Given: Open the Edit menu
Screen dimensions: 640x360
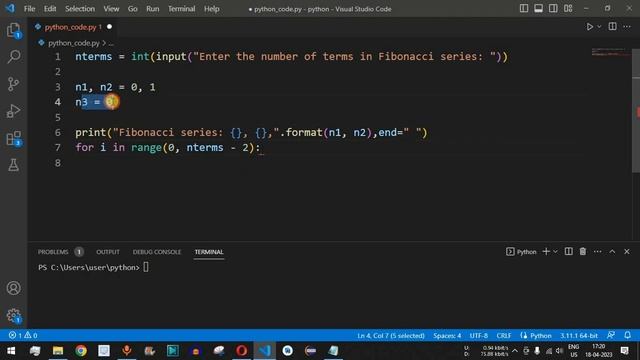Looking at the screenshot, I should (50, 9).
